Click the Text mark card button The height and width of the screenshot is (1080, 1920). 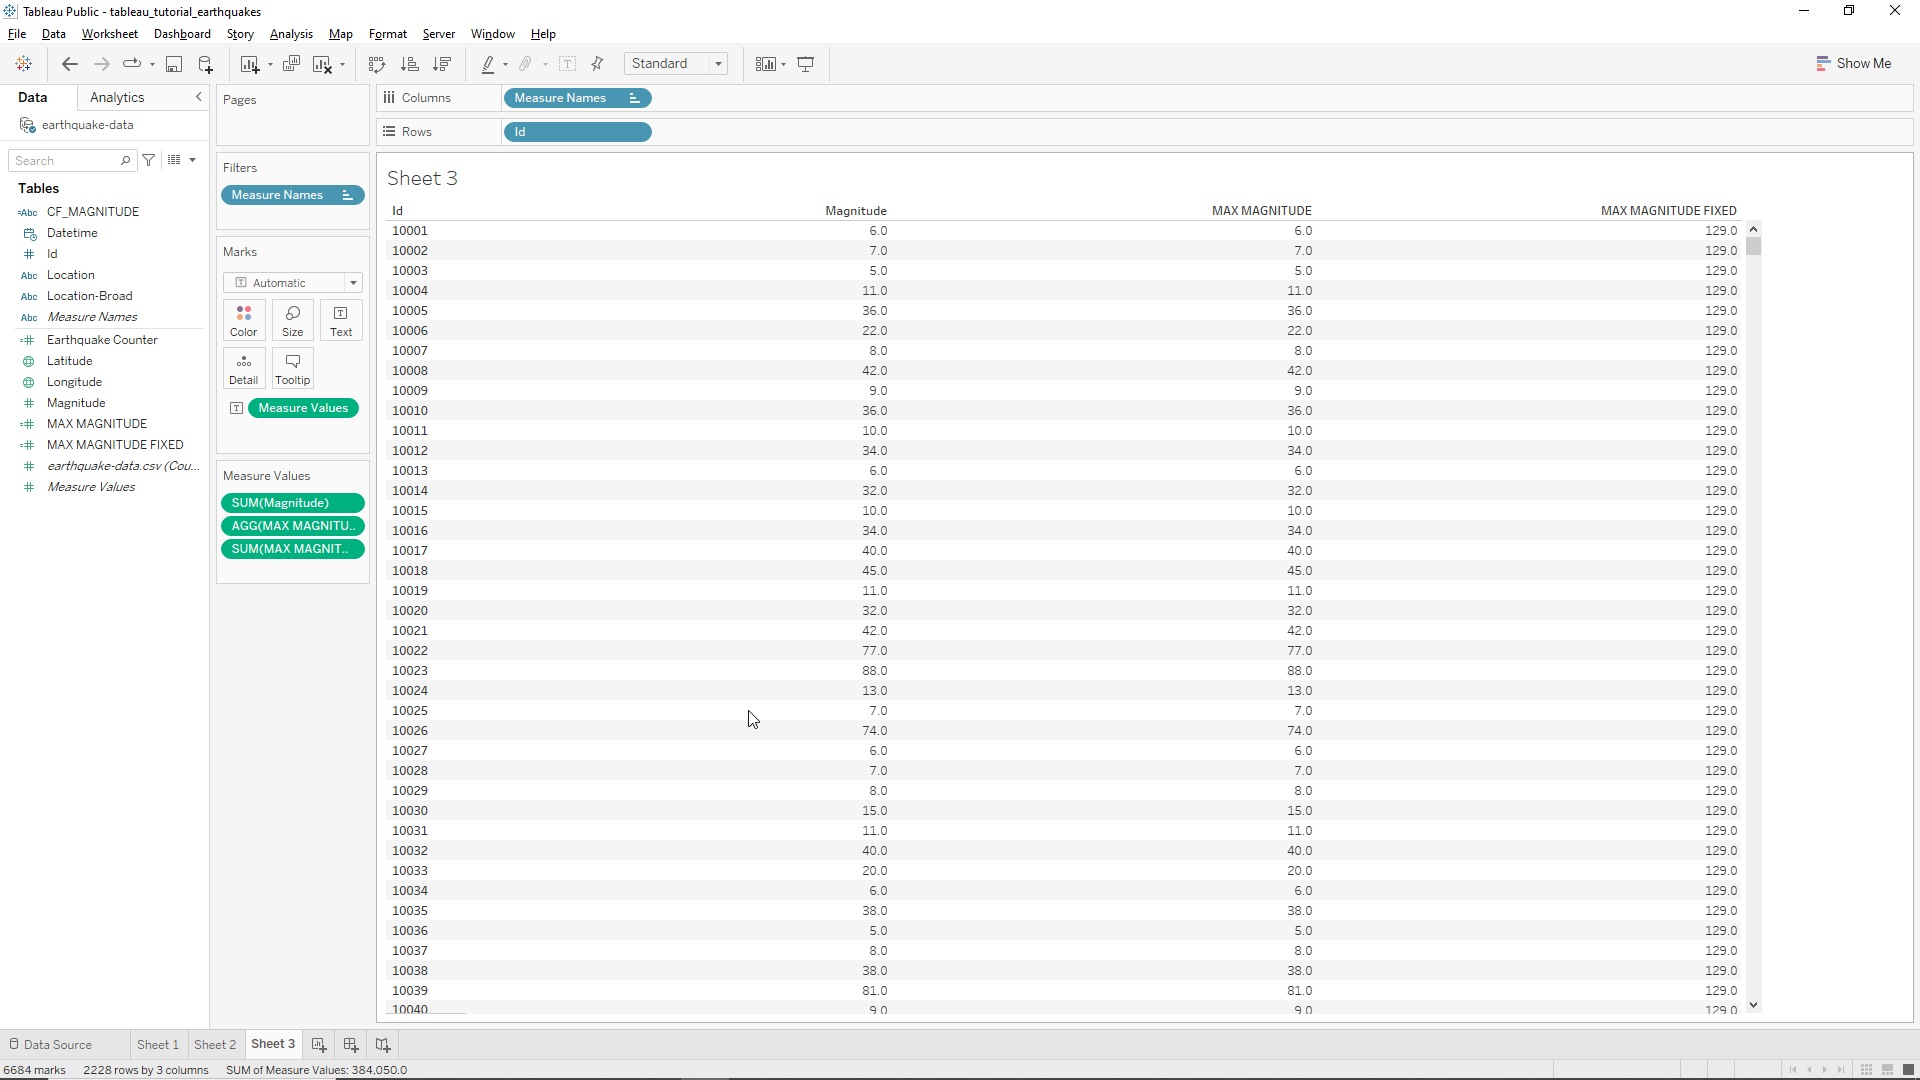pos(341,321)
